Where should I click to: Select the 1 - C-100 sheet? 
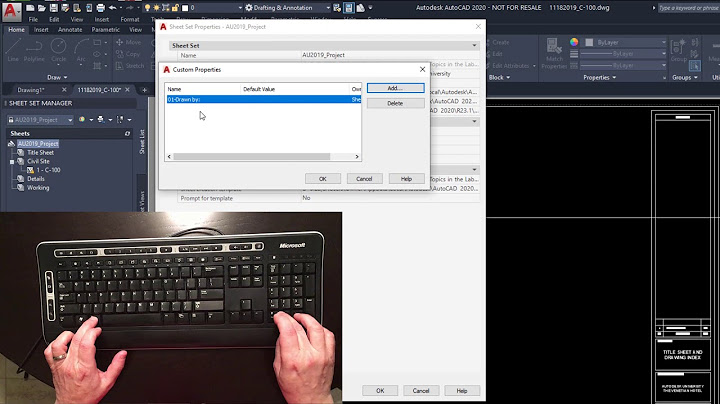pos(48,170)
